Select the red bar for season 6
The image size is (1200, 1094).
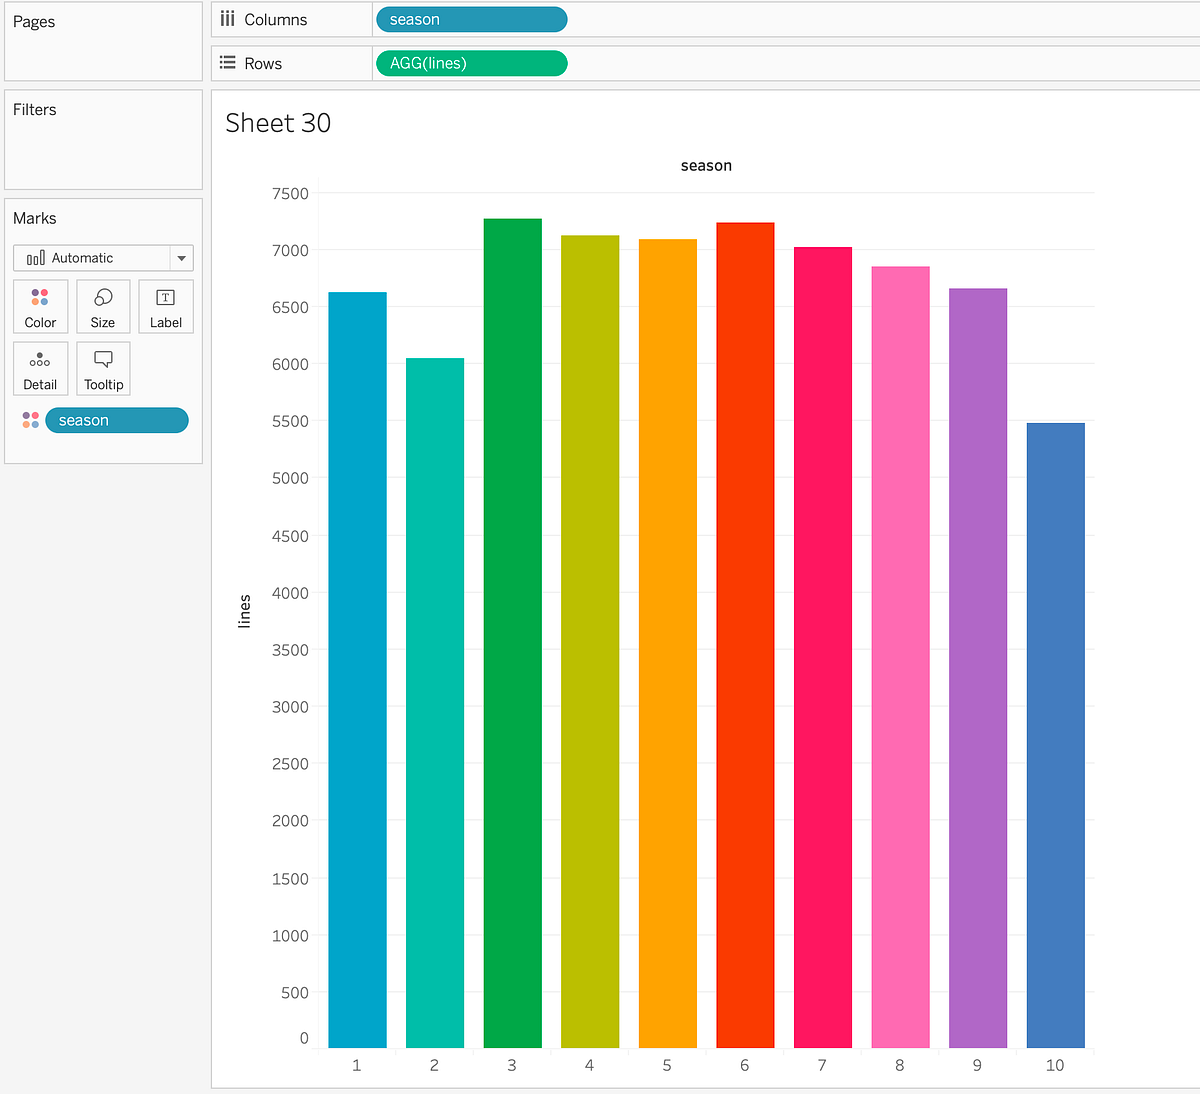tap(744, 630)
